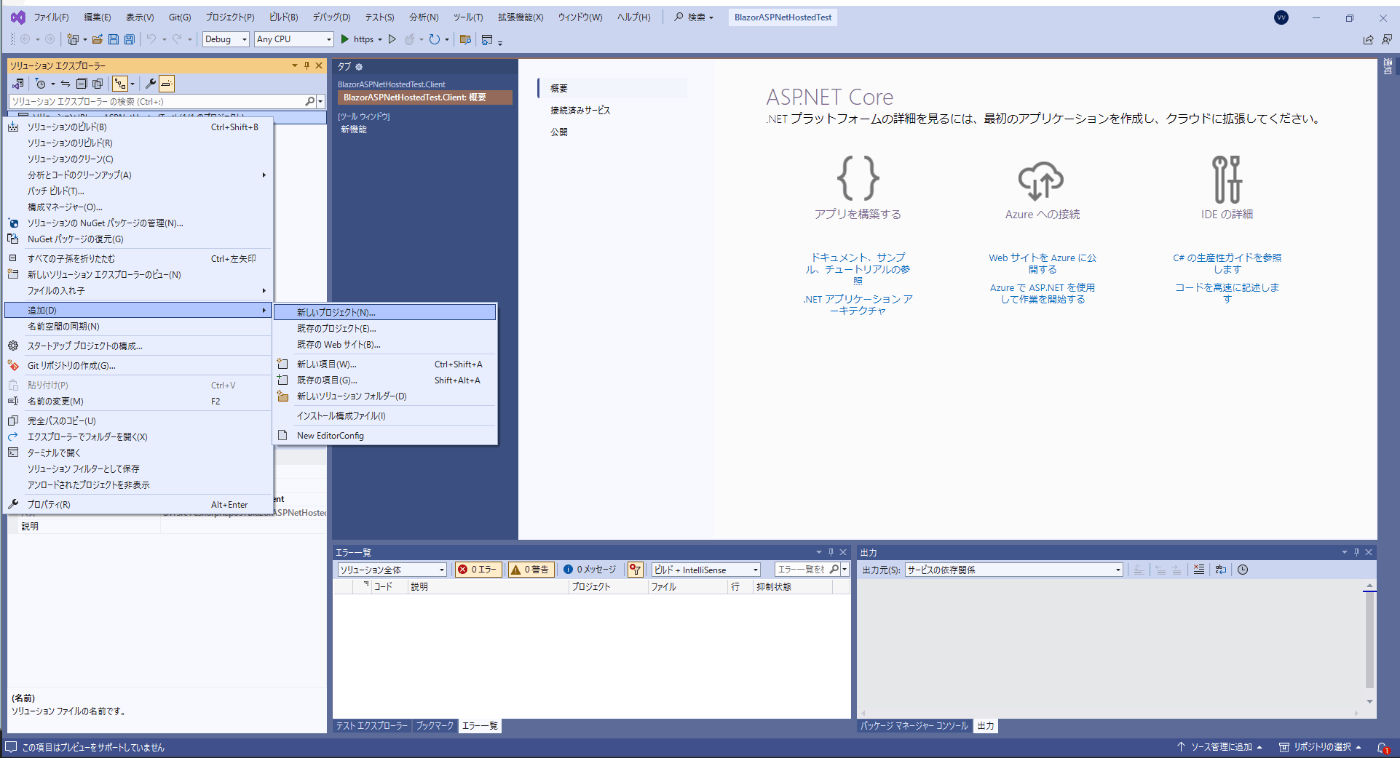Open the Output source dropdown
Screen dimensions: 1400x758
point(1014,569)
